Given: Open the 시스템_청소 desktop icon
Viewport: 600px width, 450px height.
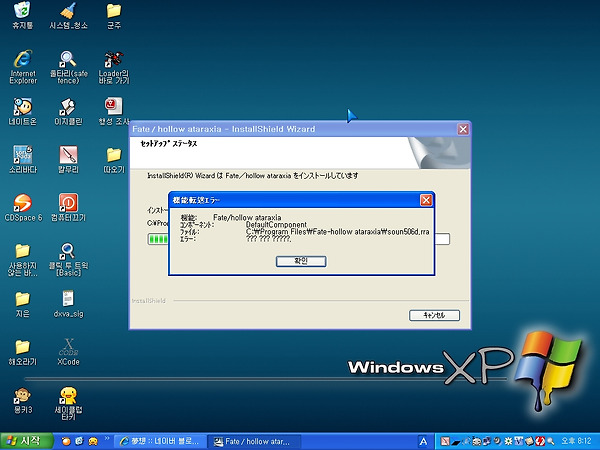Looking at the screenshot, I should tap(68, 13).
